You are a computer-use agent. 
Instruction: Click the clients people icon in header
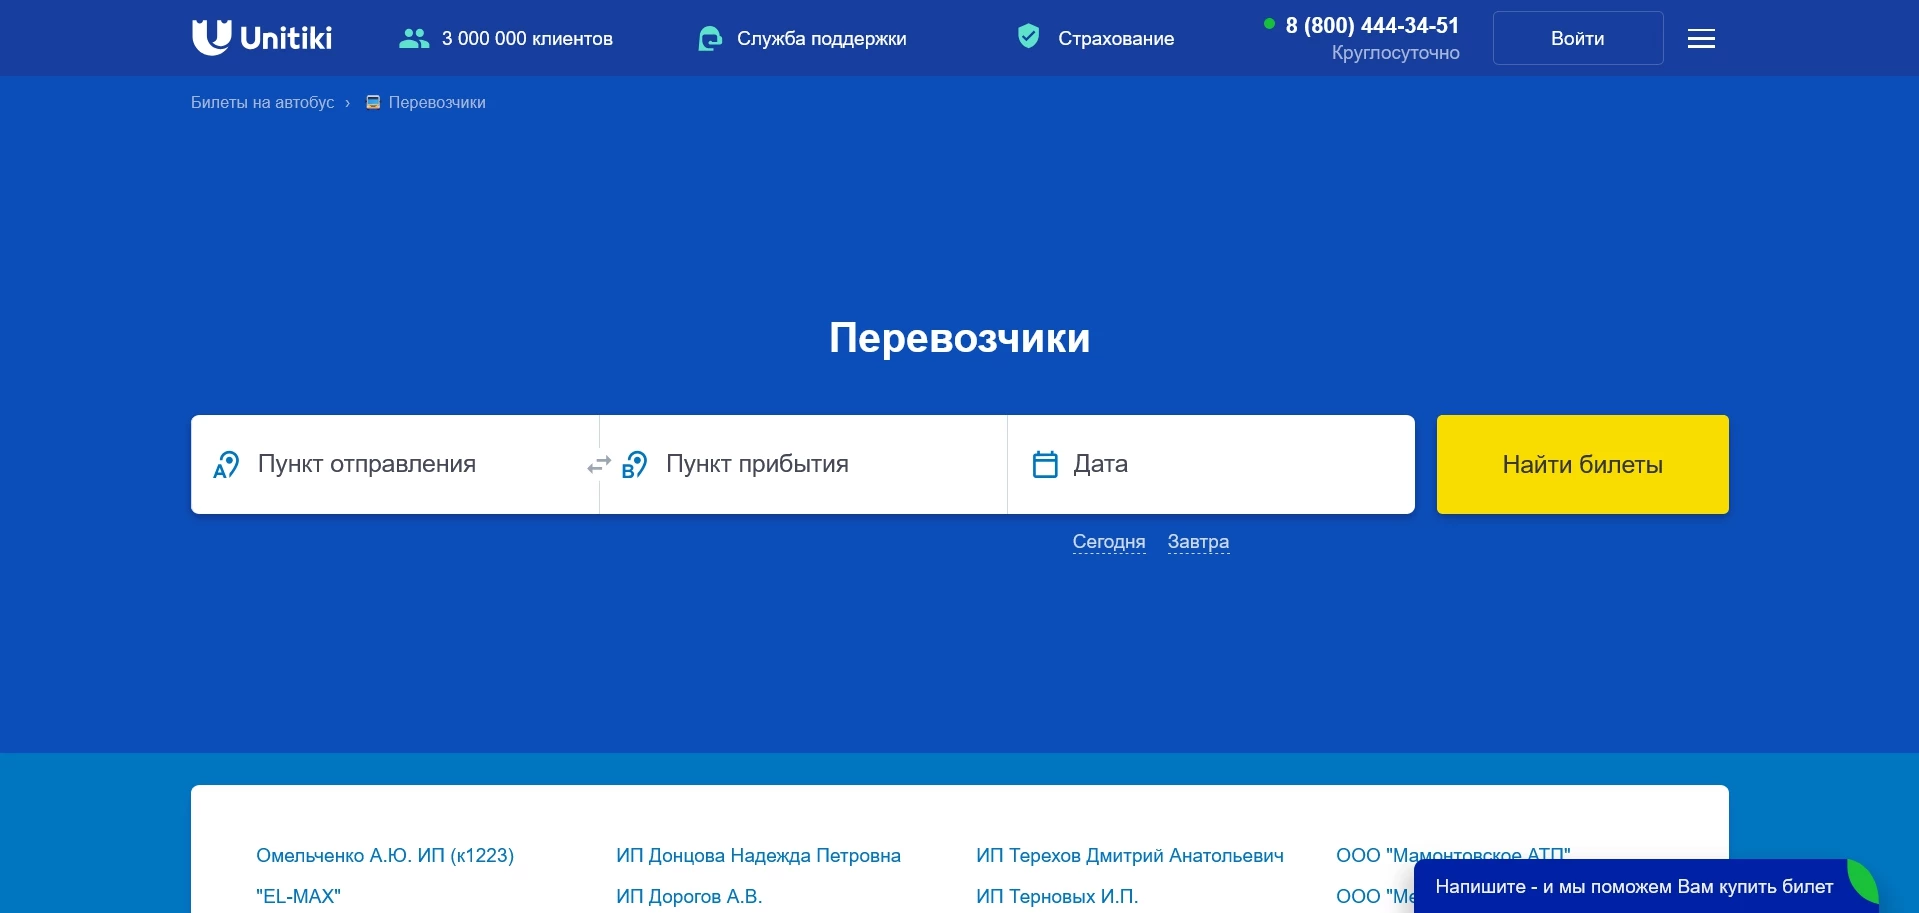(412, 37)
